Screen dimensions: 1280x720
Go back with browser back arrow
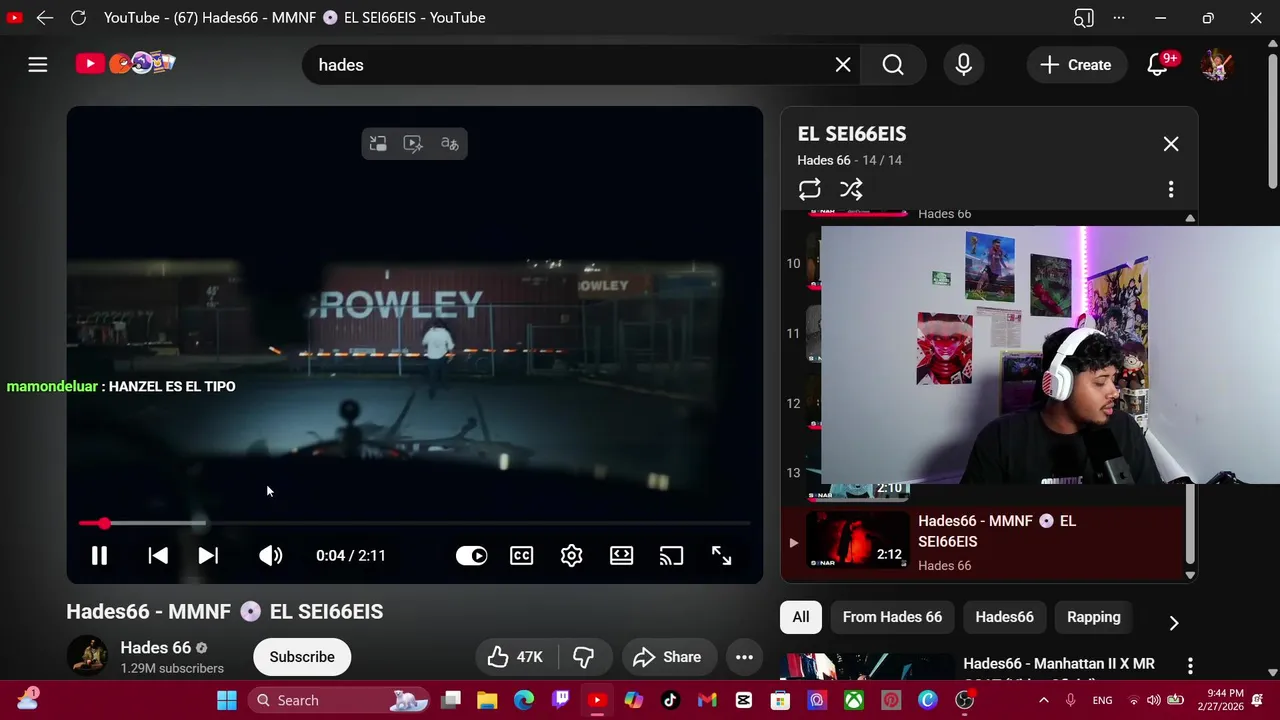[x=44, y=18]
